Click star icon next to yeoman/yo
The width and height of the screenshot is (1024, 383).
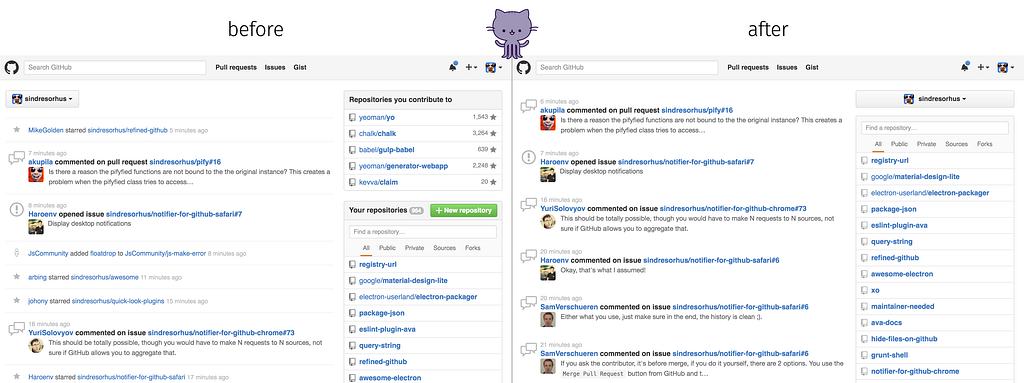coord(493,118)
